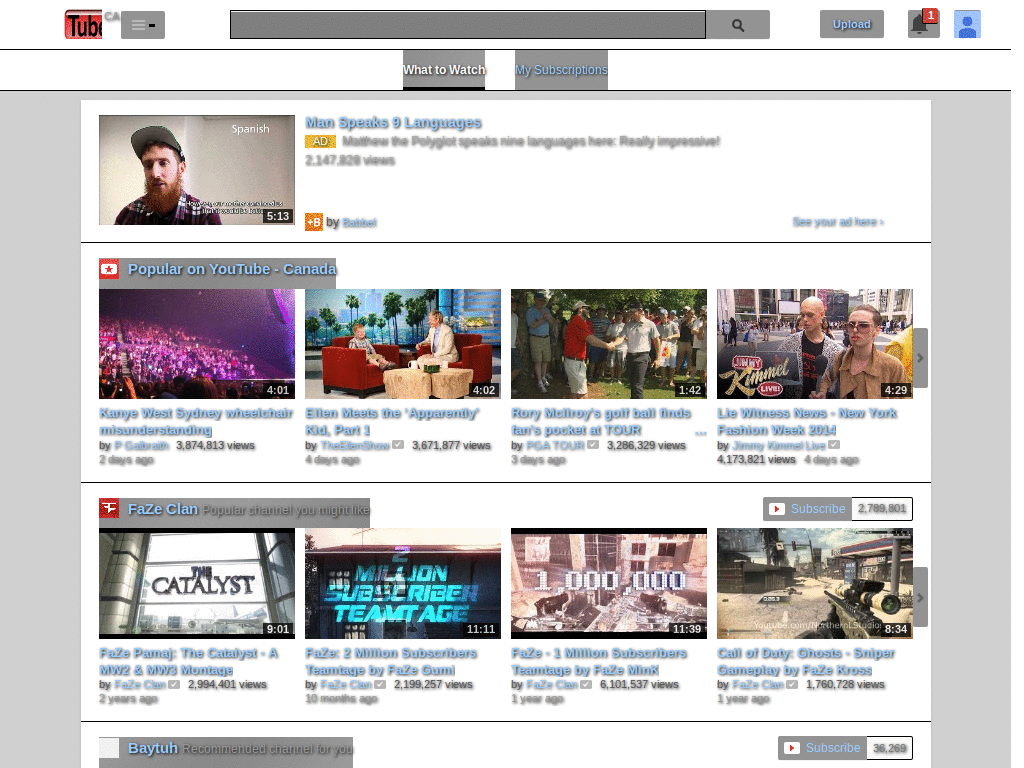1024x768 pixels.
Task: Click verified badge under 1 Million Teamtage
Action: tap(586, 684)
